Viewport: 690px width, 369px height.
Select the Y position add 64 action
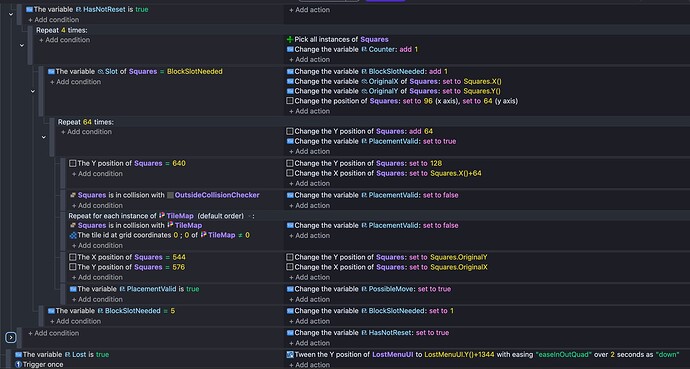[x=360, y=131]
